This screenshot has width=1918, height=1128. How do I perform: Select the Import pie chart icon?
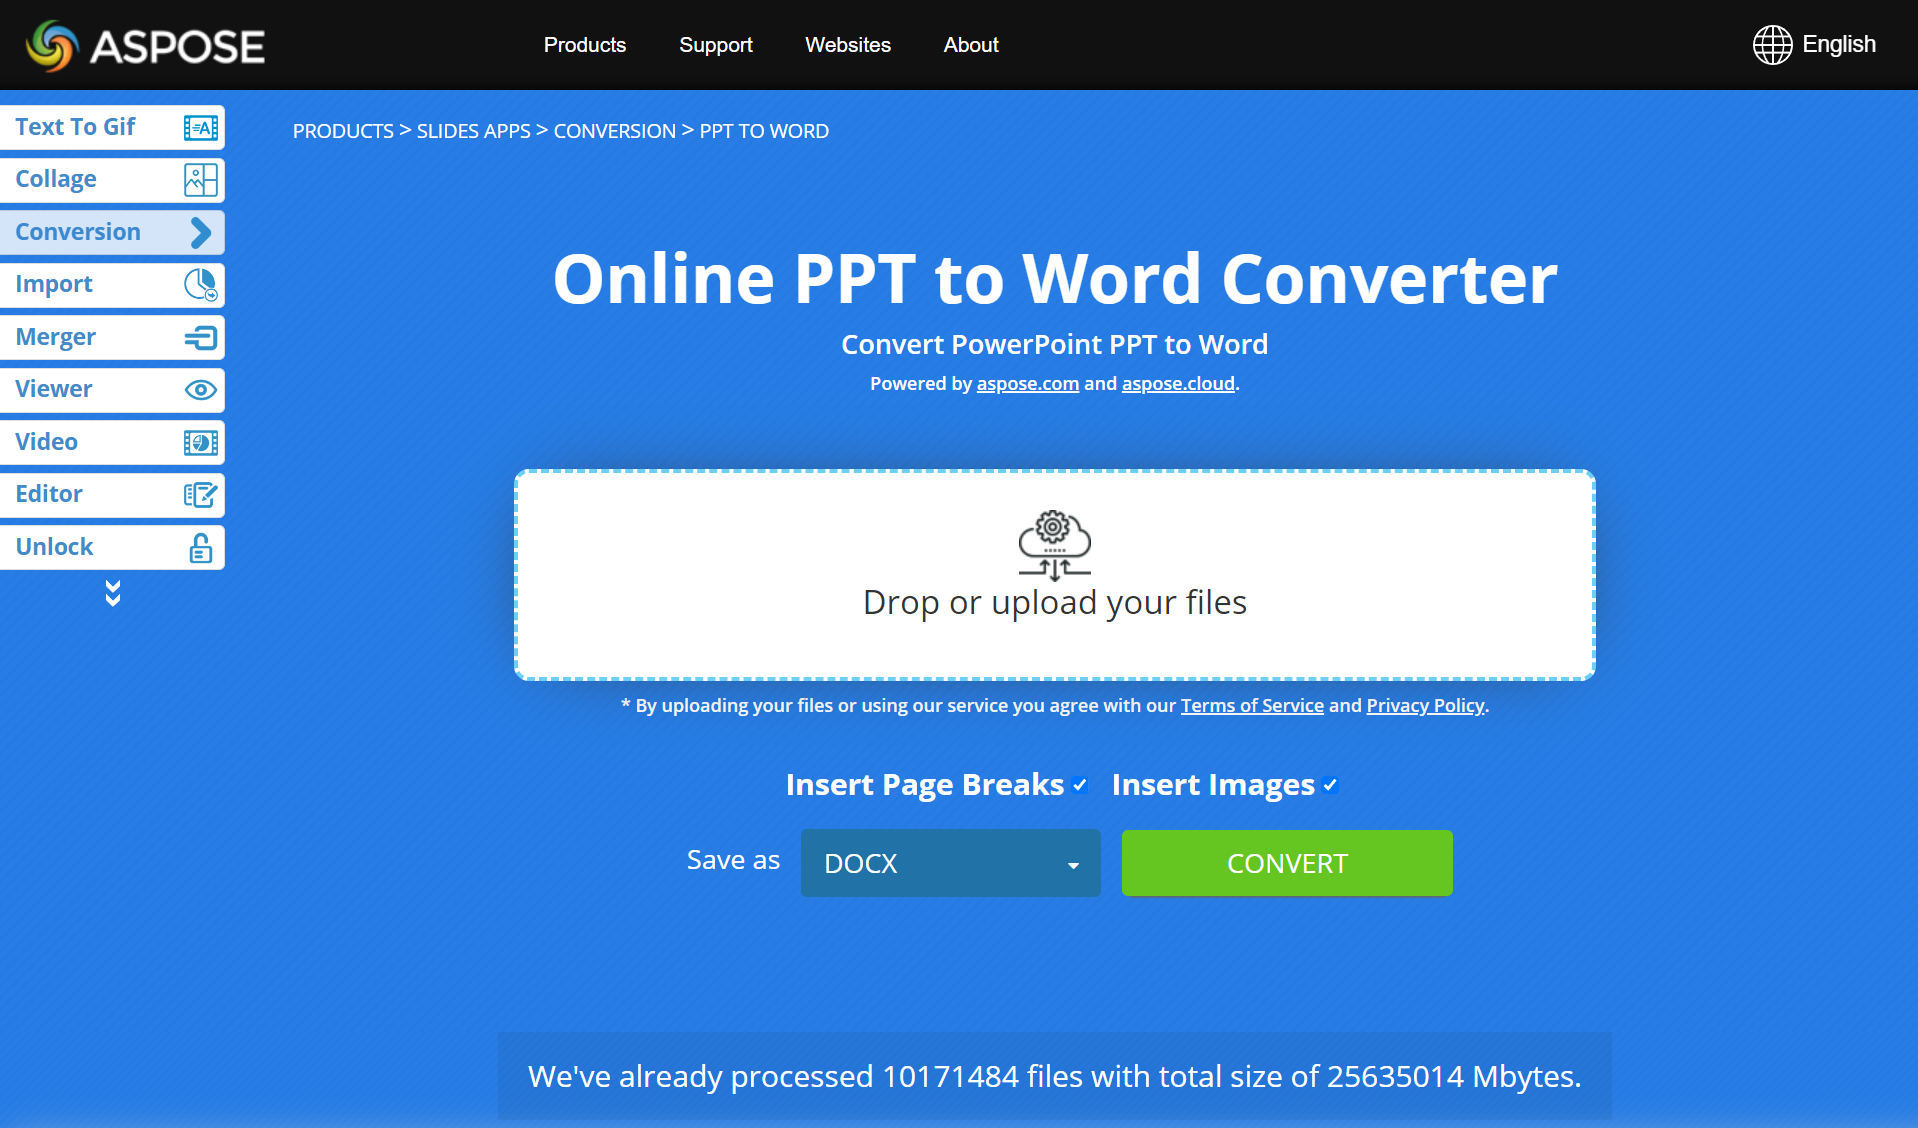pos(200,285)
